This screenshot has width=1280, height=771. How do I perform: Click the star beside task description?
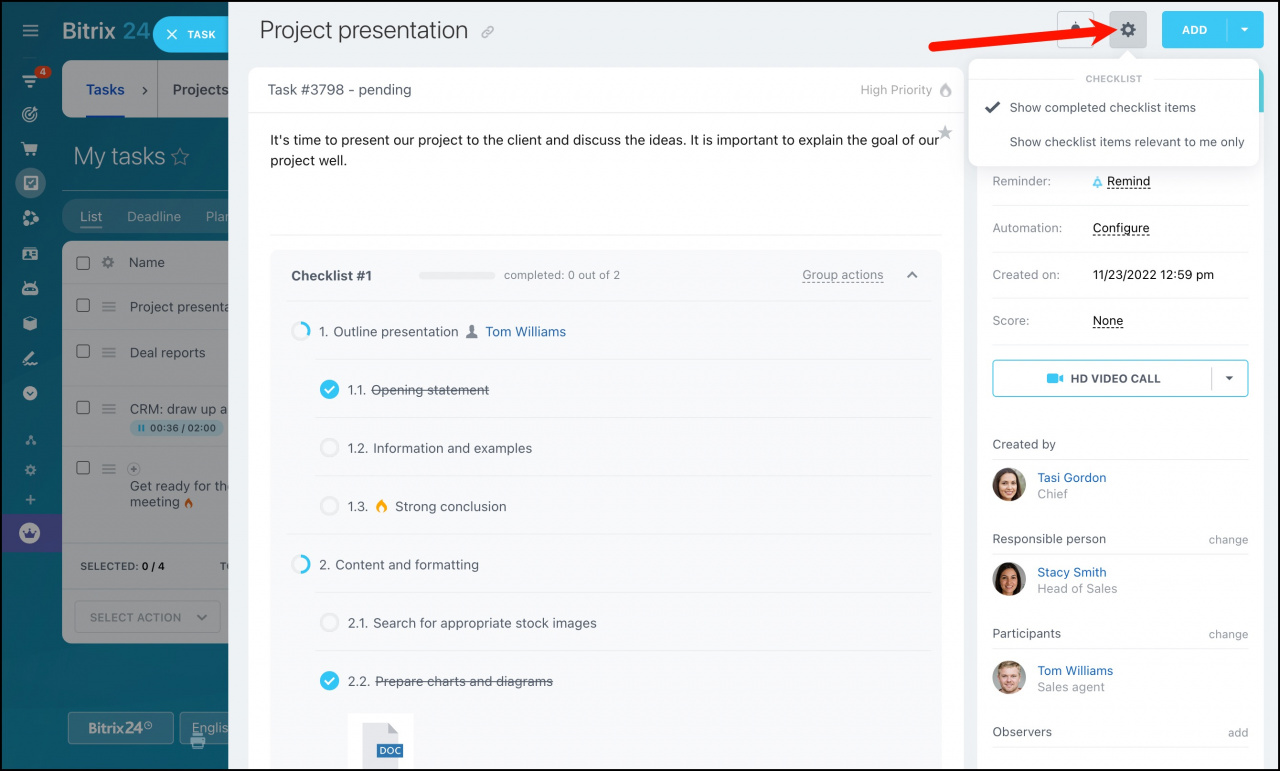[x=945, y=133]
